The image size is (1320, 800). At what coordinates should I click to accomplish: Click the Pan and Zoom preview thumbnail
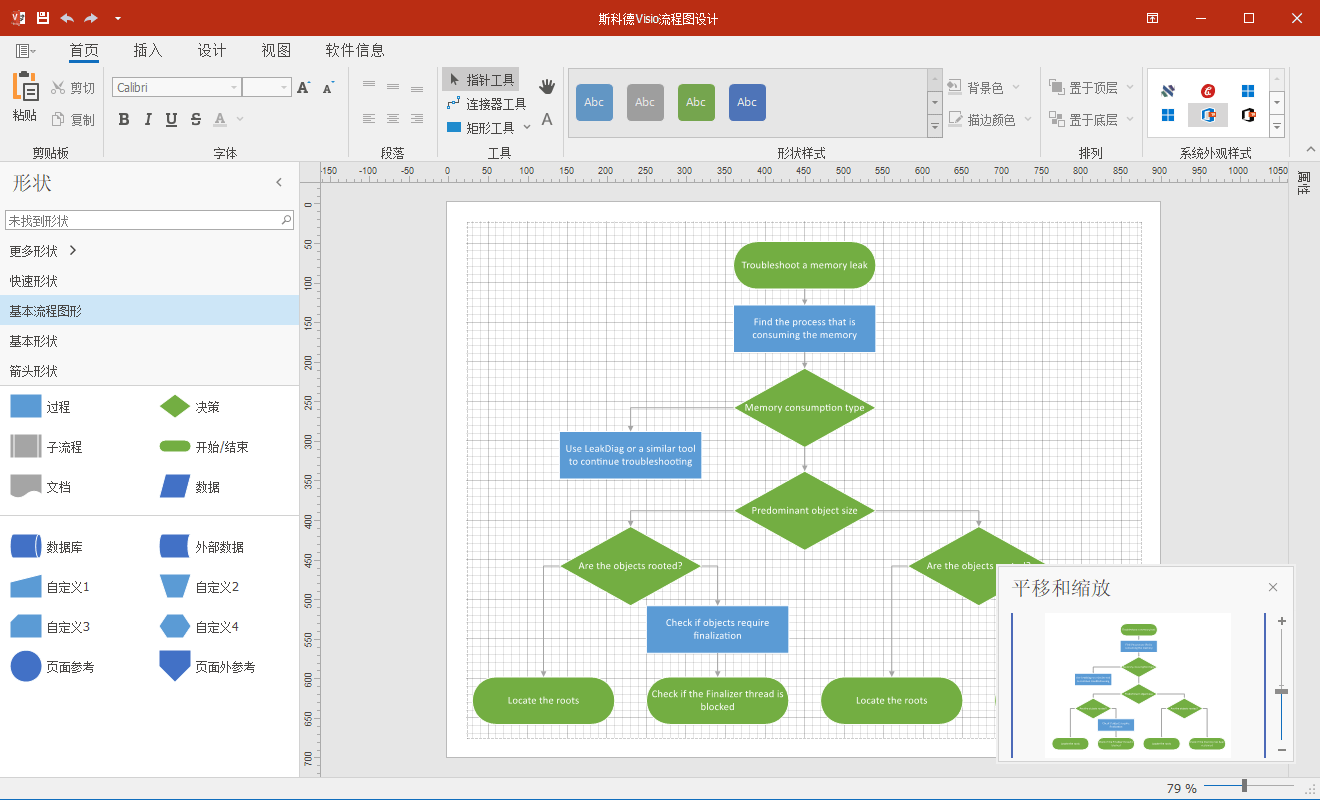tap(1138, 685)
